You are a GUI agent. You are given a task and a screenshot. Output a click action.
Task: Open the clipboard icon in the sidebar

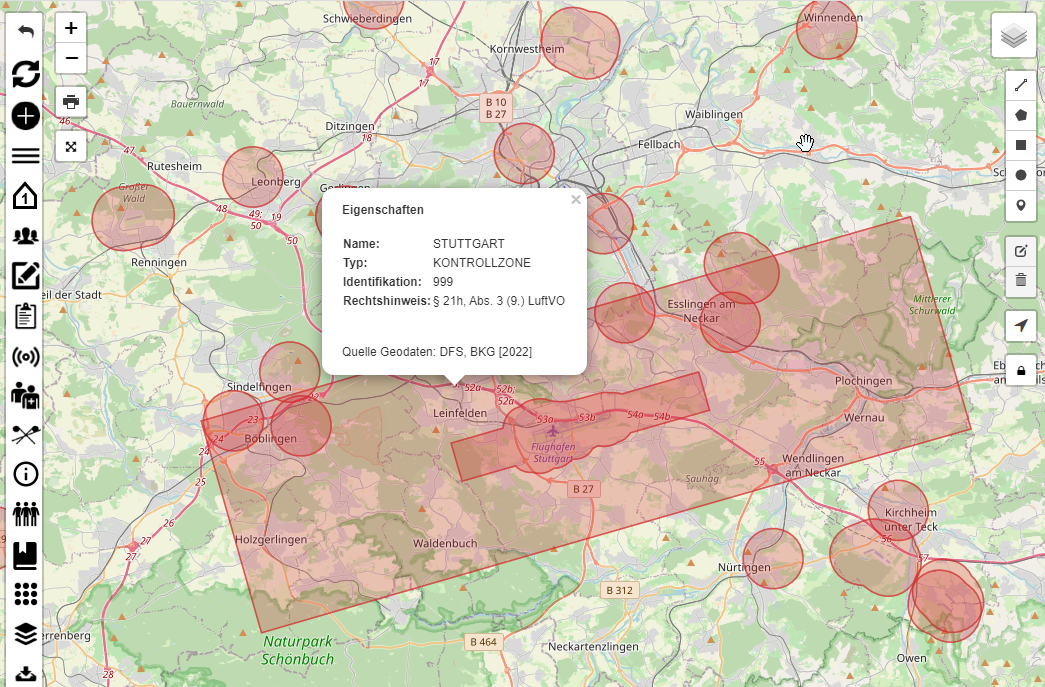point(26,316)
